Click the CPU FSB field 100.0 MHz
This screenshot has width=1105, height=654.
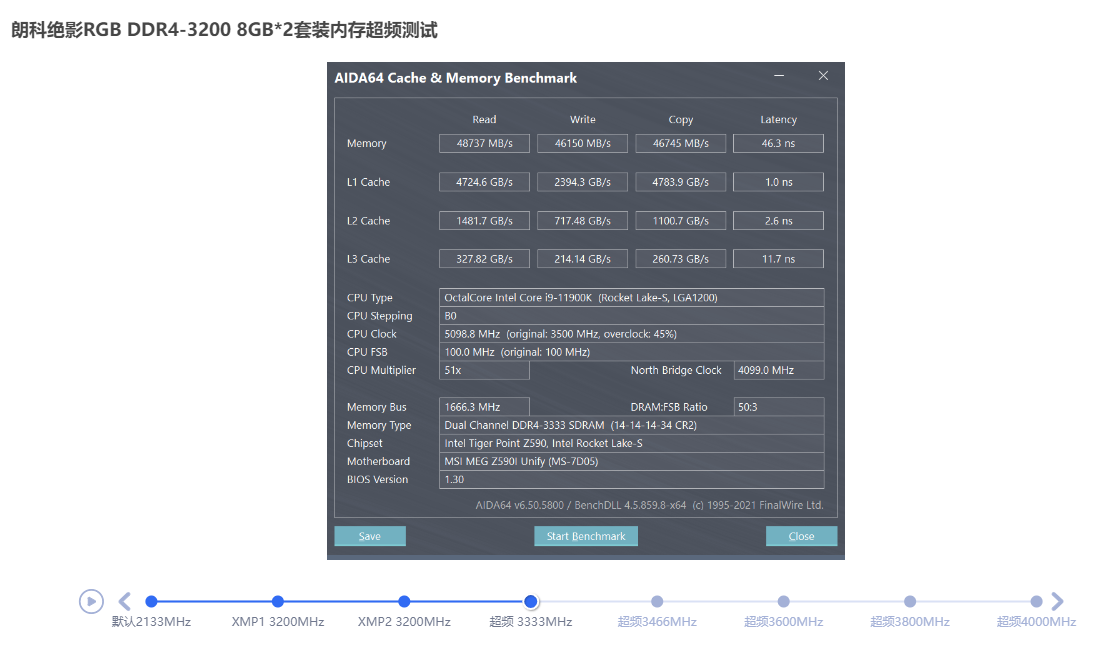tap(631, 352)
